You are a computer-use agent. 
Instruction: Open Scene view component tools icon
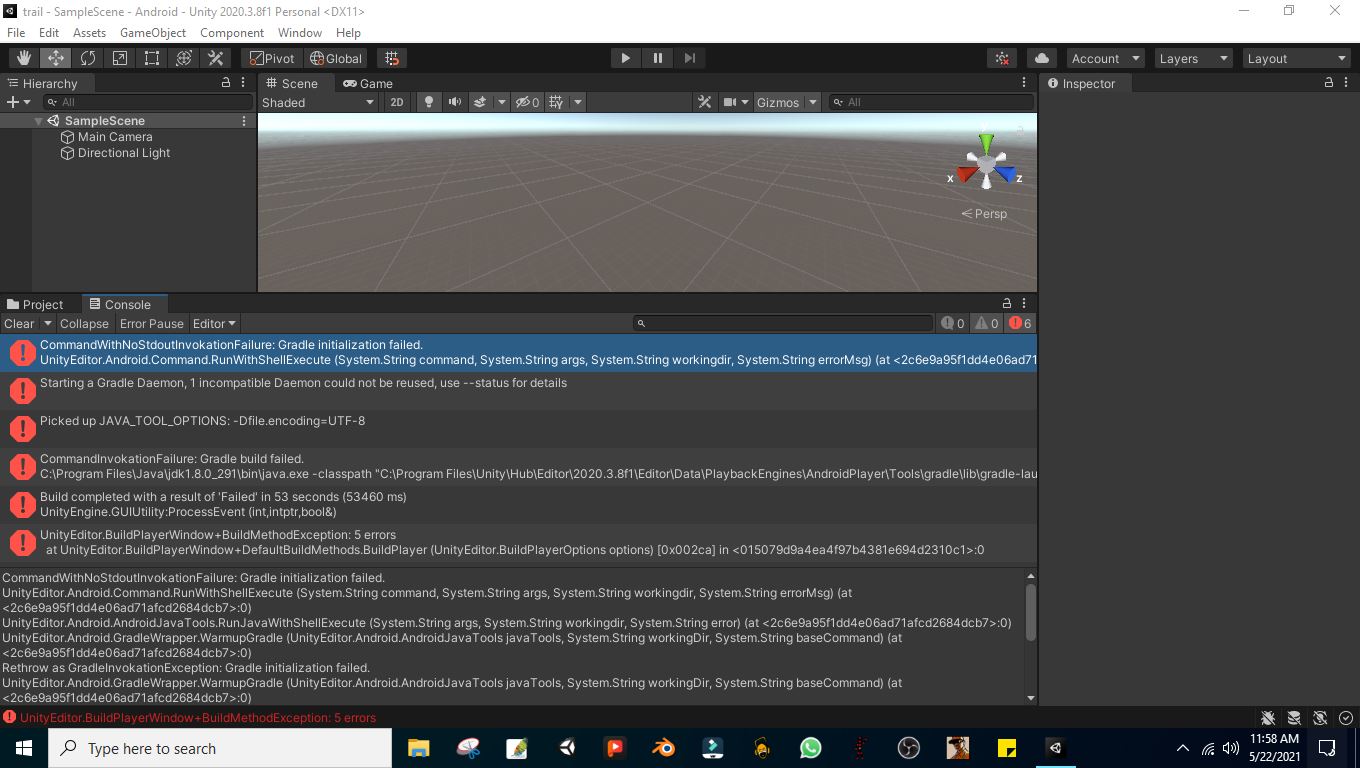pos(705,102)
